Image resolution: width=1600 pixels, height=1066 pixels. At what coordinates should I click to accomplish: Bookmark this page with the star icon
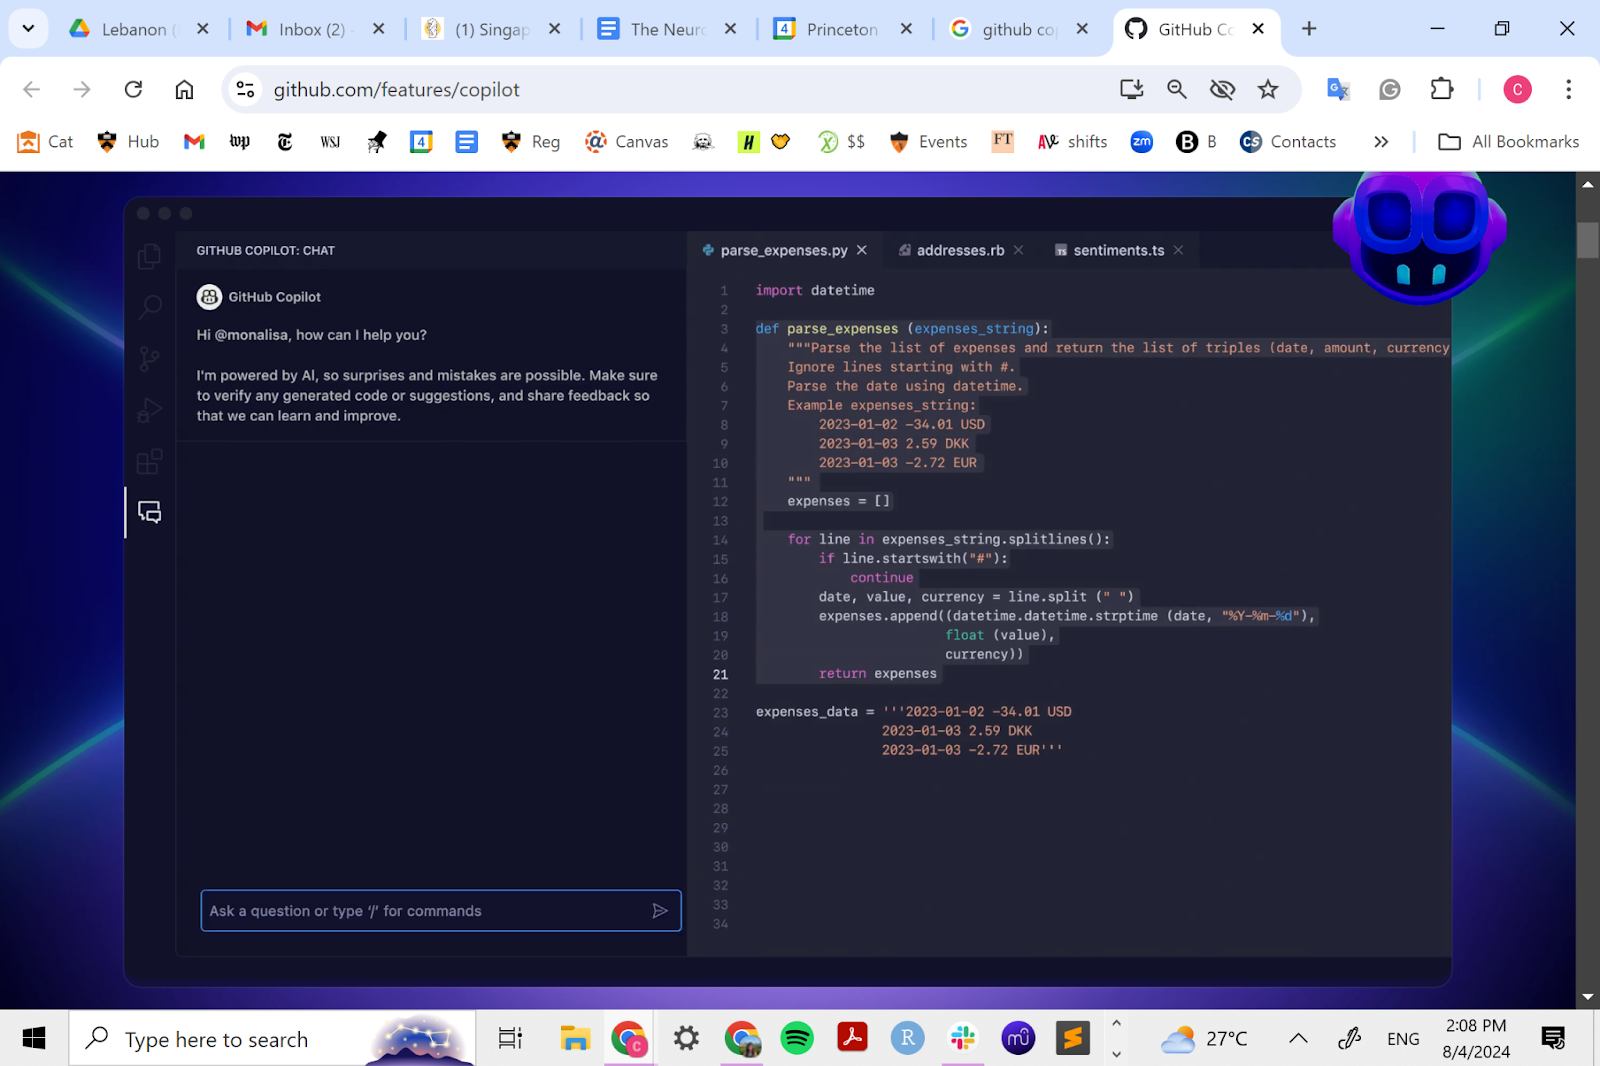click(1268, 90)
